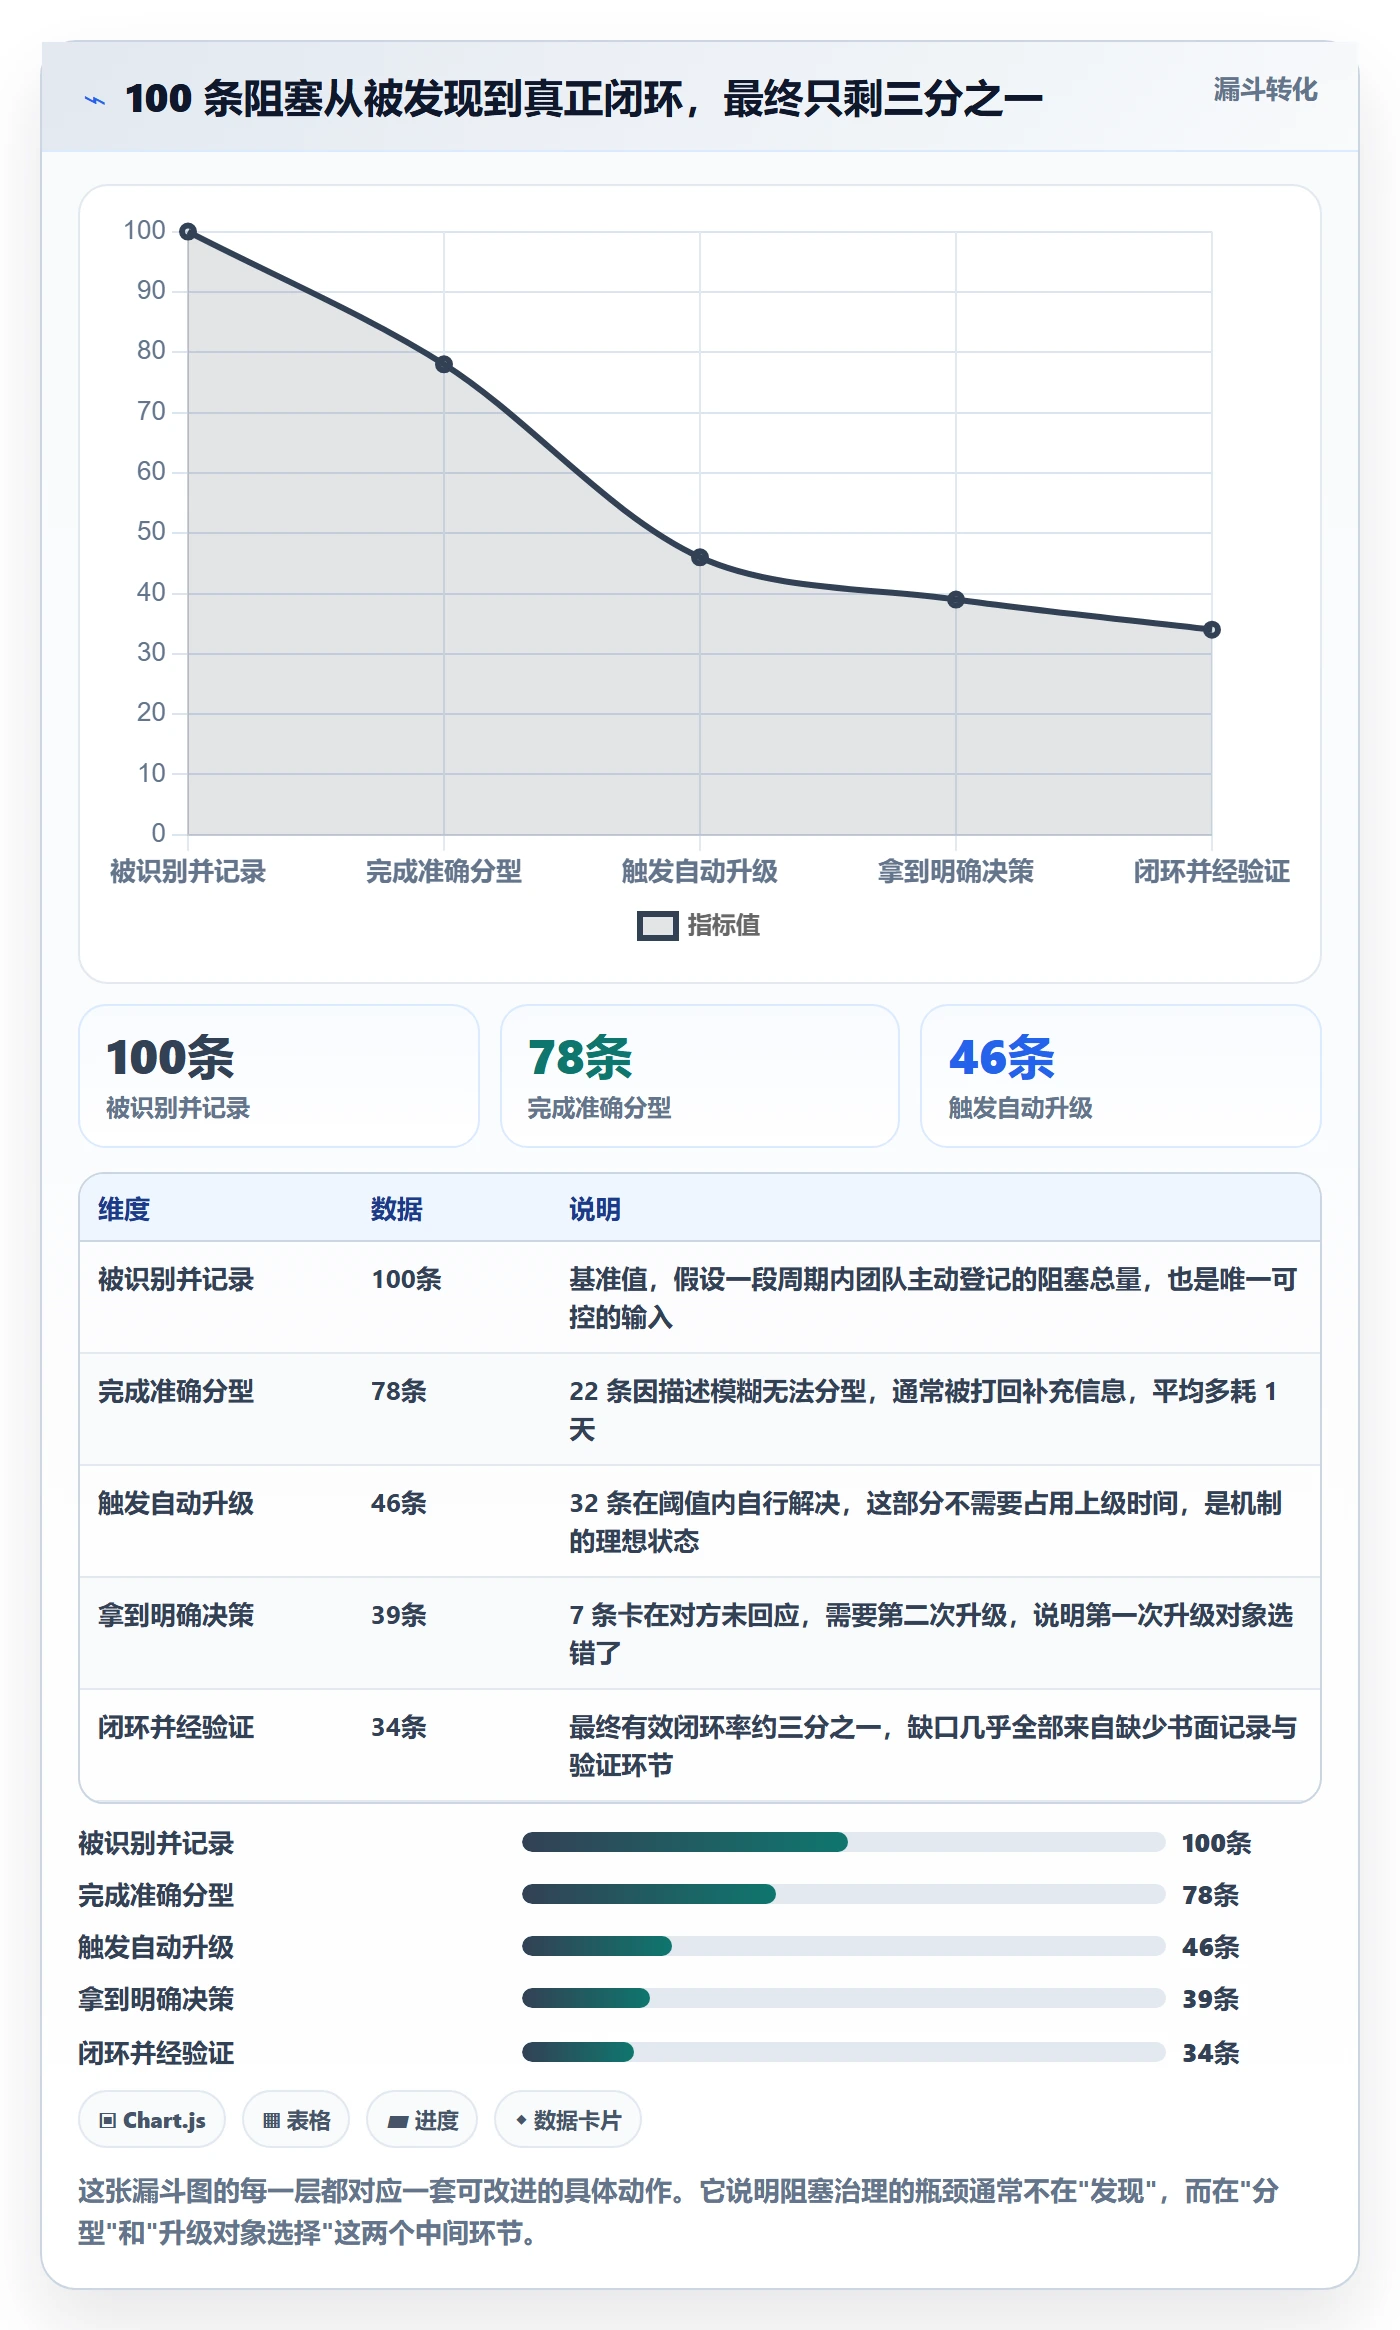
Task: Click the 触发自动升级 progress bar
Action: pyautogui.click(x=844, y=1946)
